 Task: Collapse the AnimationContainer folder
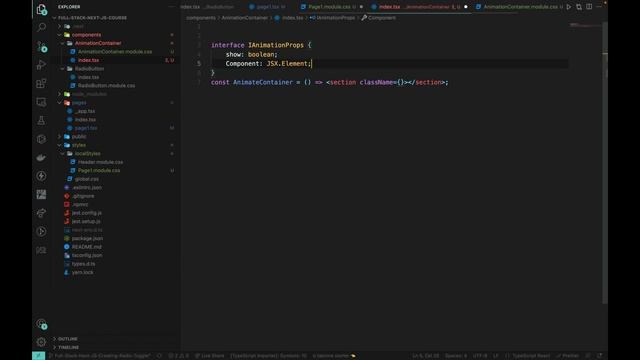point(98,43)
